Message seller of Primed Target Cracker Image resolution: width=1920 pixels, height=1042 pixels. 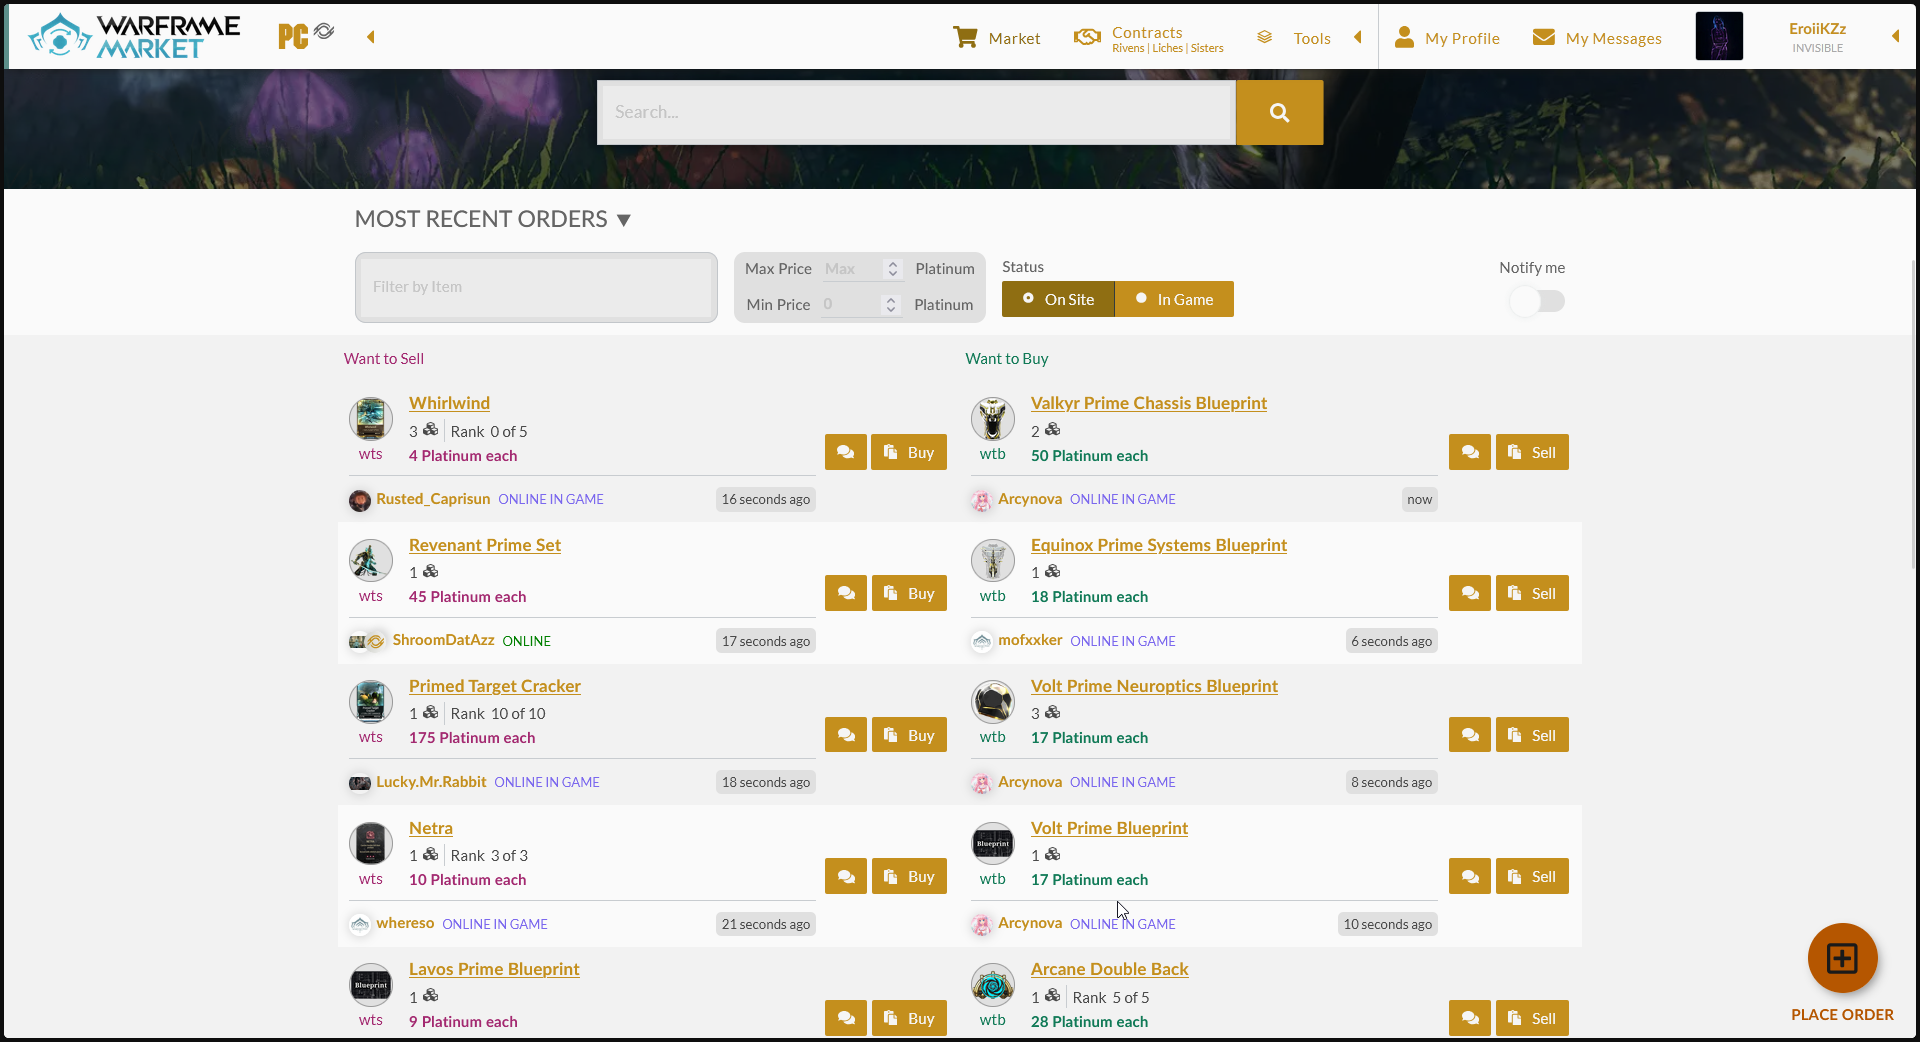click(x=846, y=735)
